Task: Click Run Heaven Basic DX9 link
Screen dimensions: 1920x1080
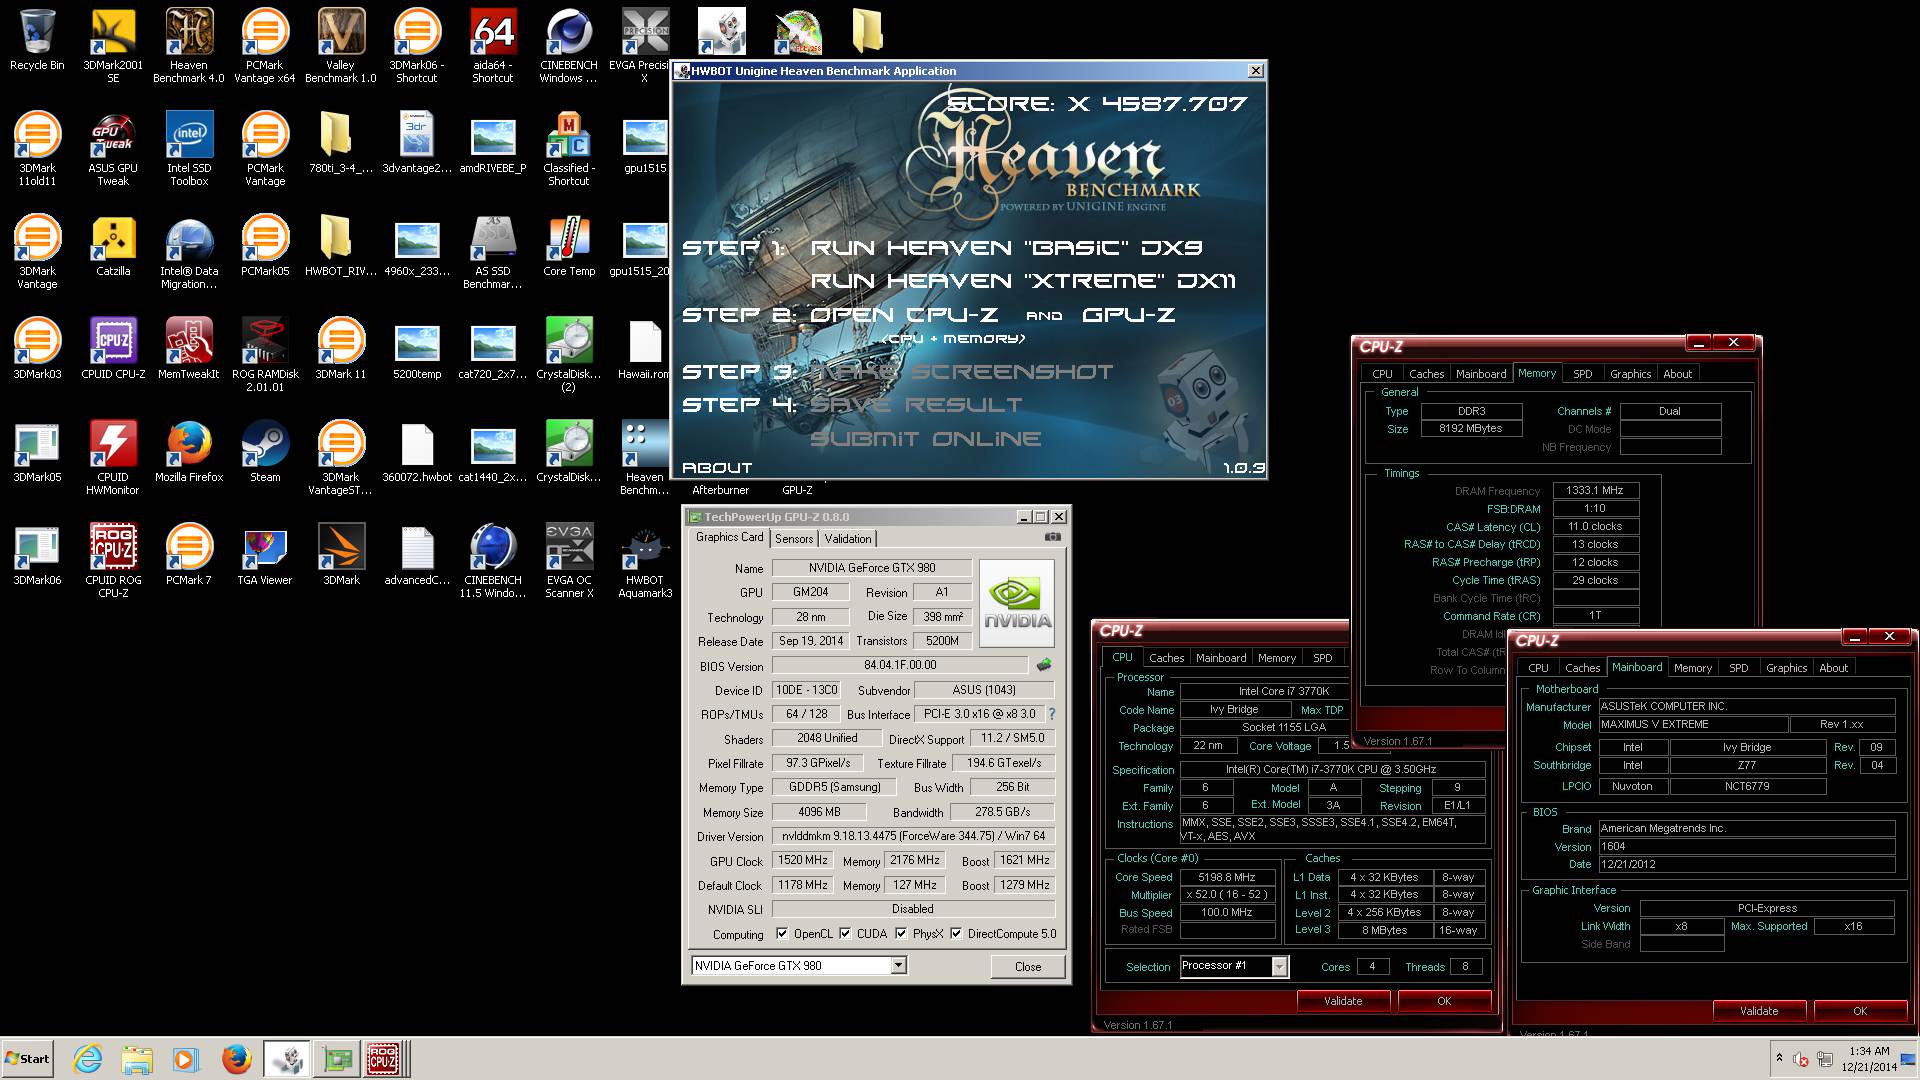Action: point(1006,248)
